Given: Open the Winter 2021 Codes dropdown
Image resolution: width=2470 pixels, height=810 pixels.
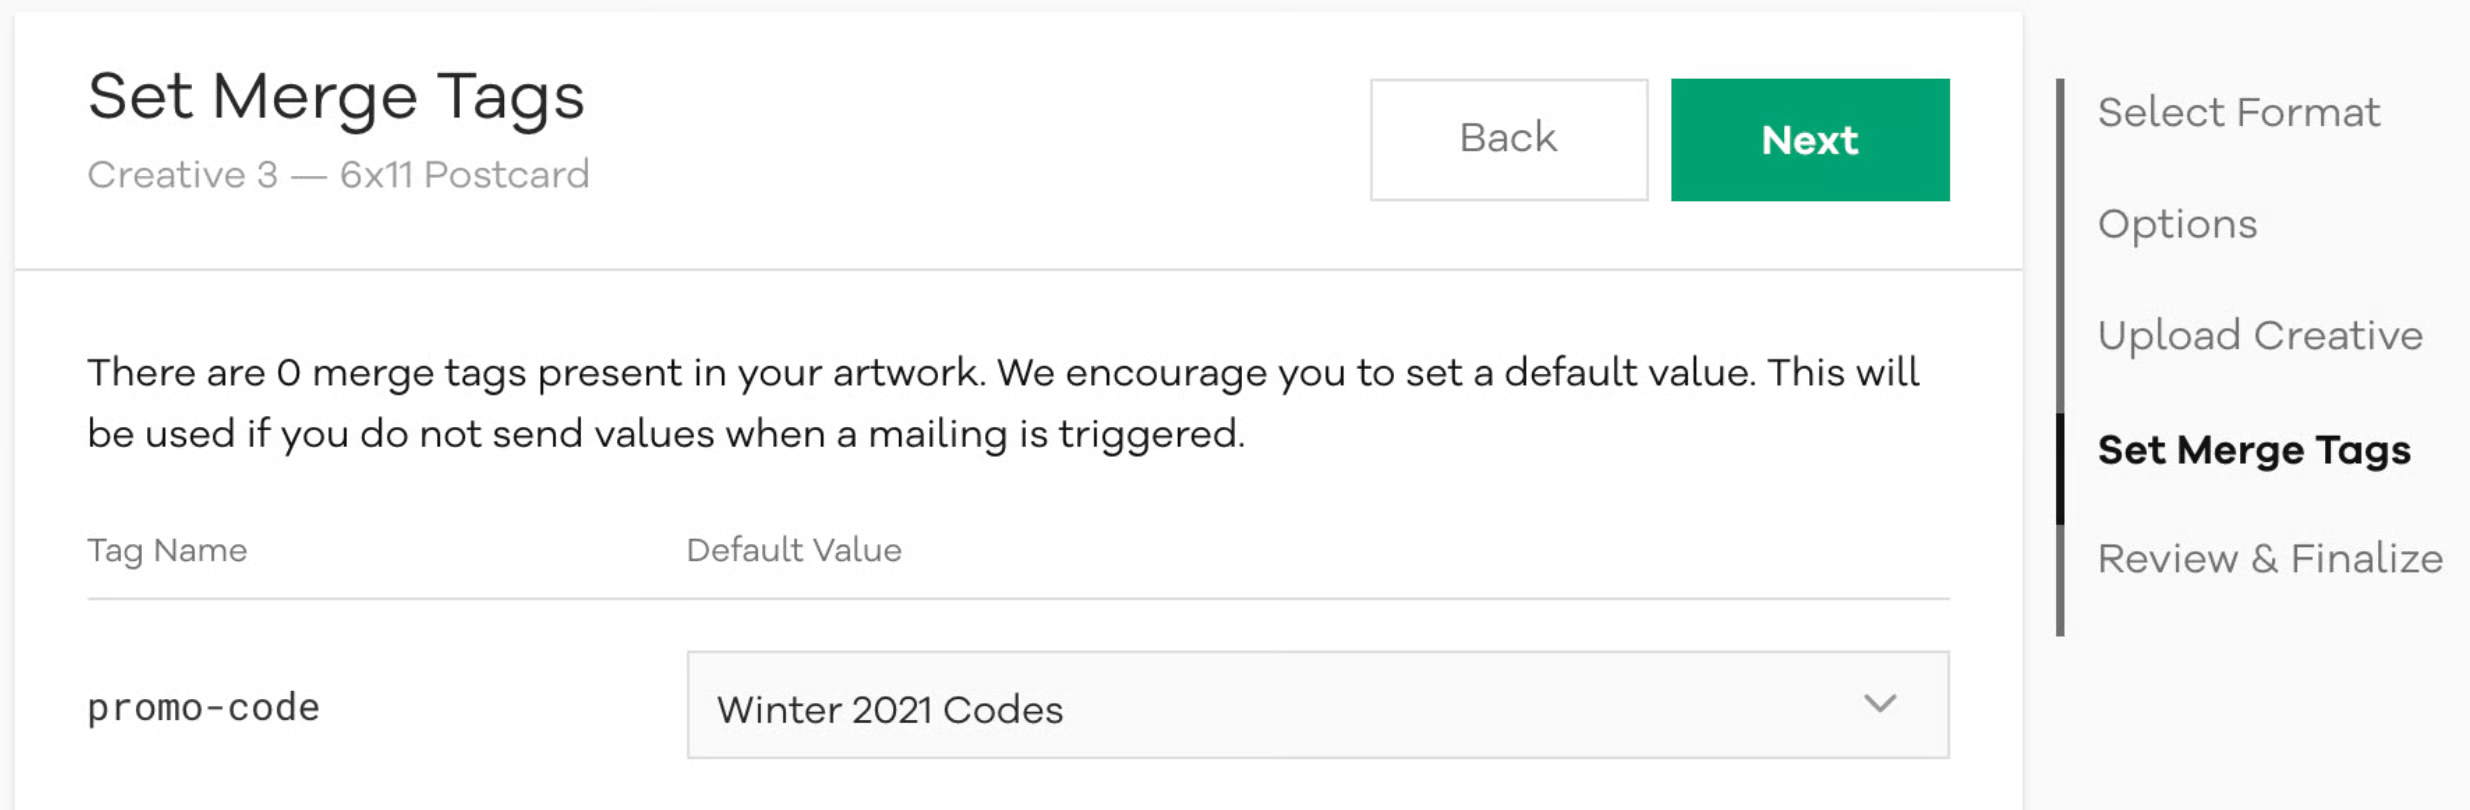Looking at the screenshot, I should click(x=1316, y=706).
